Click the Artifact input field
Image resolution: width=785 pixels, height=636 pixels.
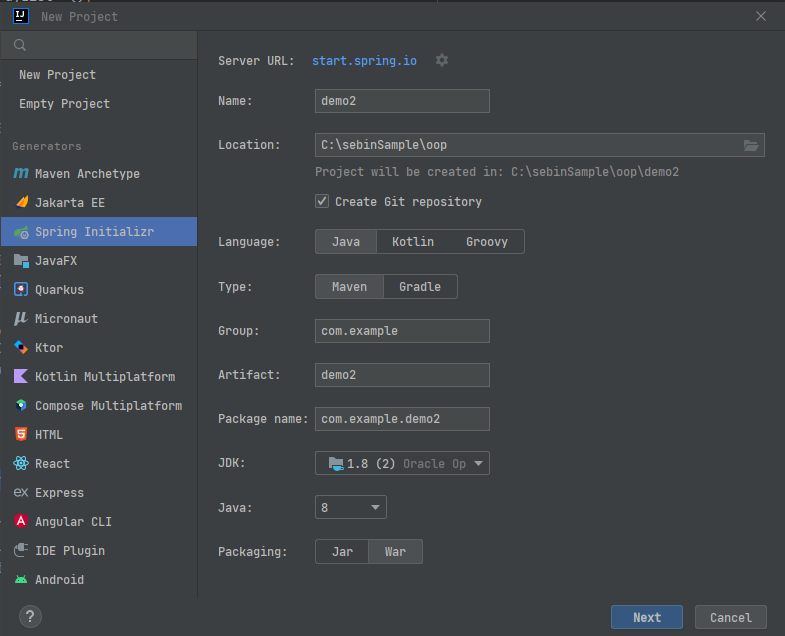click(402, 375)
